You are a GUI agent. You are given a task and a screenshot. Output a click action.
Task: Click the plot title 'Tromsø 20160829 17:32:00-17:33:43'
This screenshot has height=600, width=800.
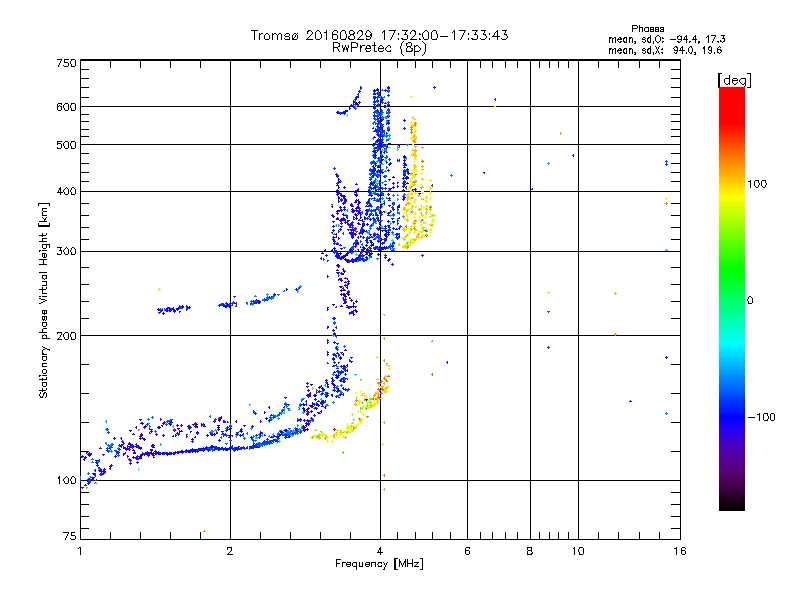pyautogui.click(x=379, y=35)
